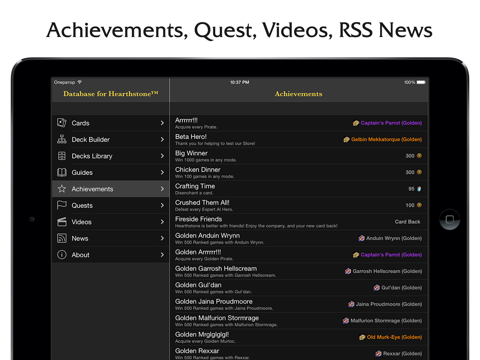Click first Captain's Parrot (Golden) reward in Arrrrrr!!! row
The height and width of the screenshot is (360, 480).
tap(391, 123)
